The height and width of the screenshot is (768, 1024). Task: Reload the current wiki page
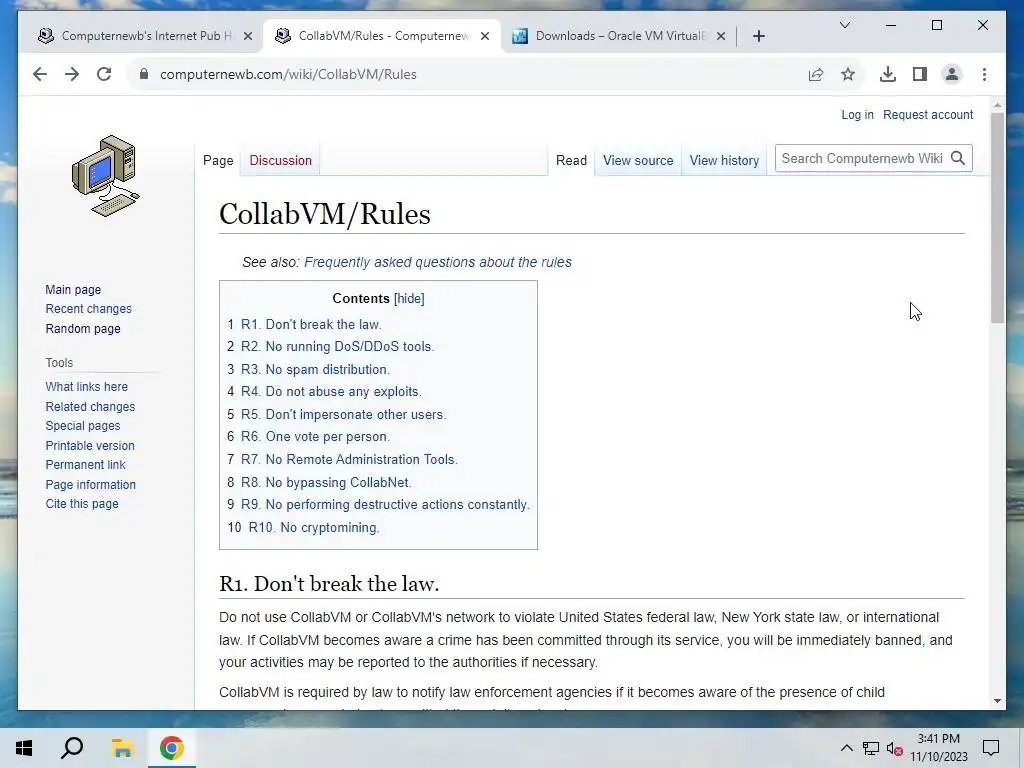[x=104, y=74]
